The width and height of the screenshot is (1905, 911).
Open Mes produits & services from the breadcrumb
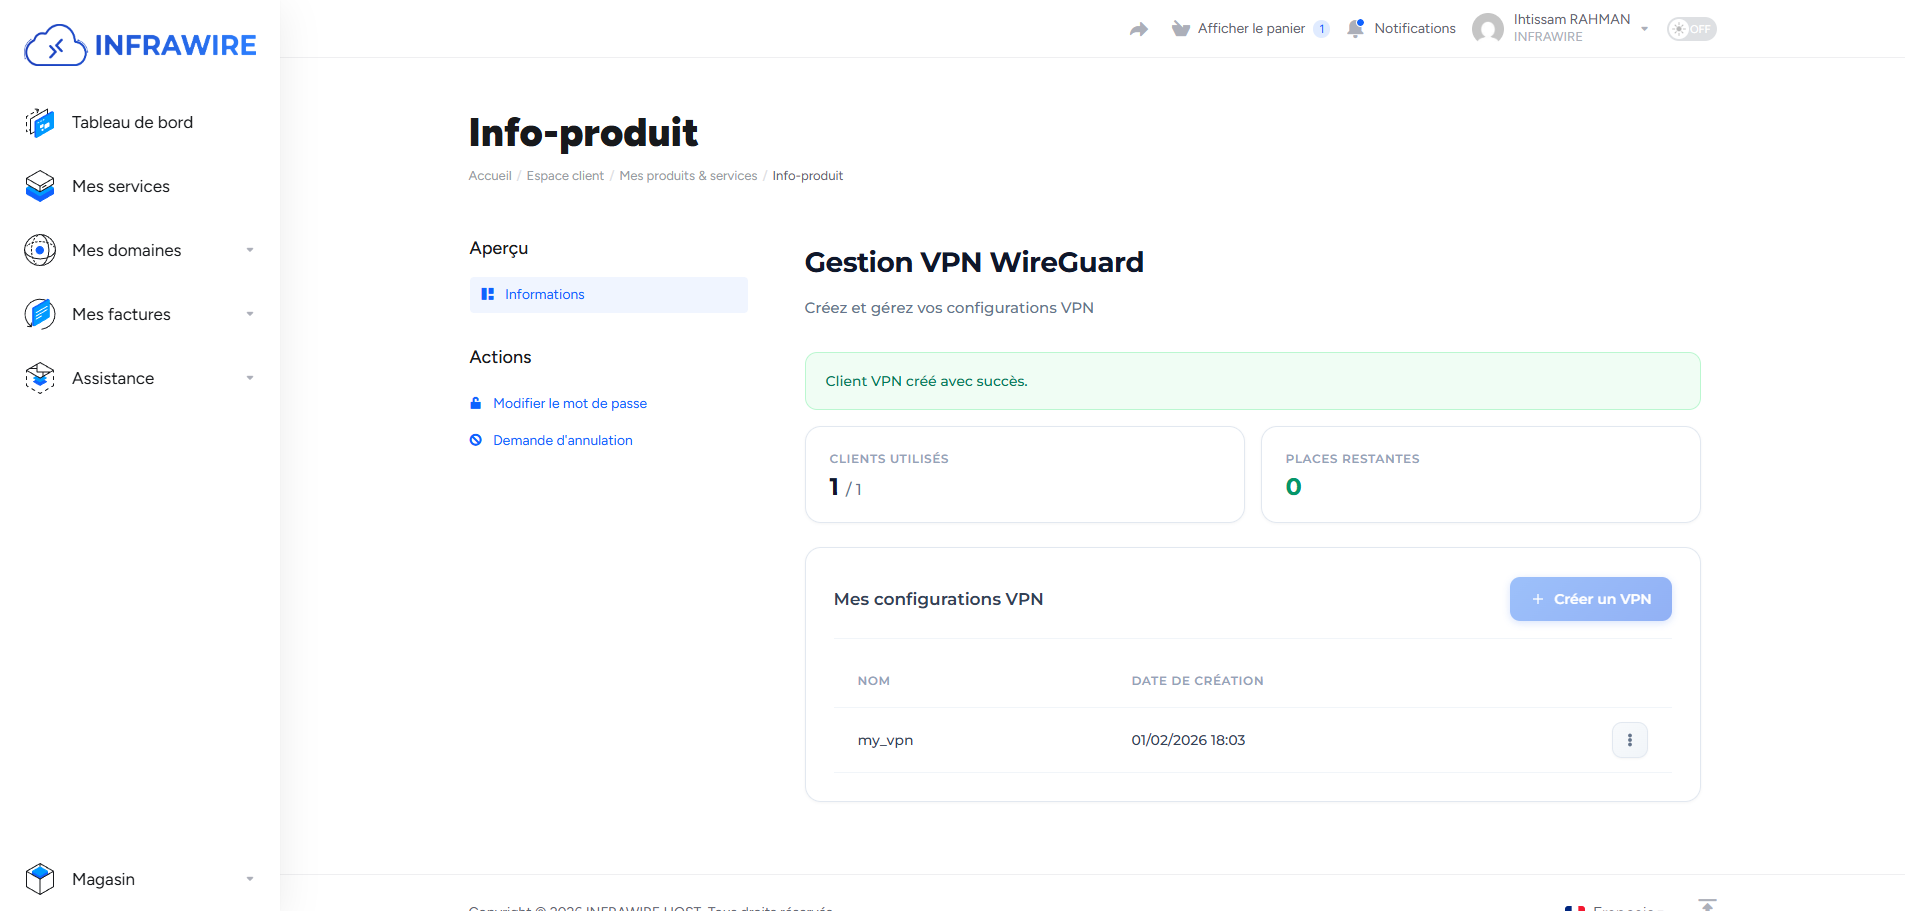(x=688, y=175)
